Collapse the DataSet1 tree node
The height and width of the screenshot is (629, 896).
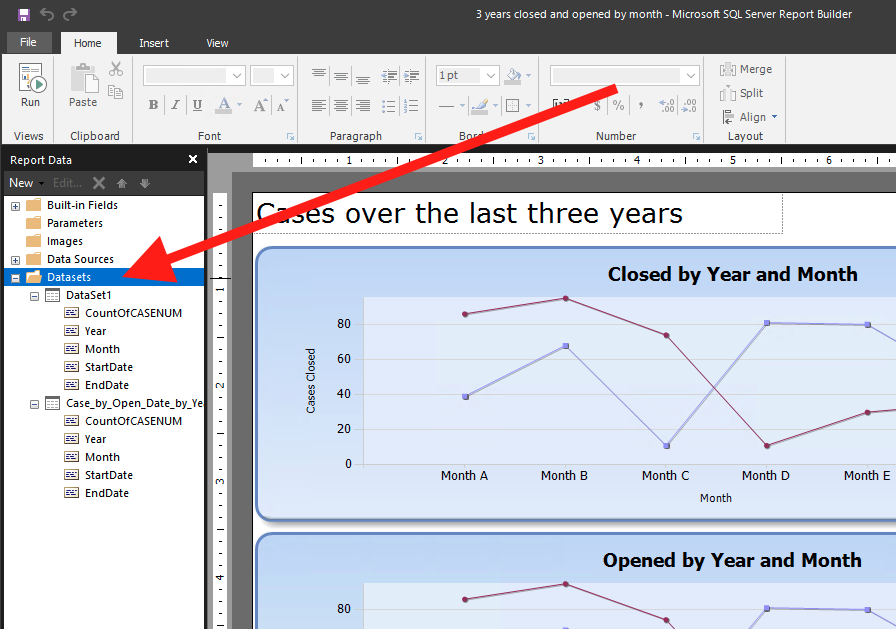[x=35, y=296]
